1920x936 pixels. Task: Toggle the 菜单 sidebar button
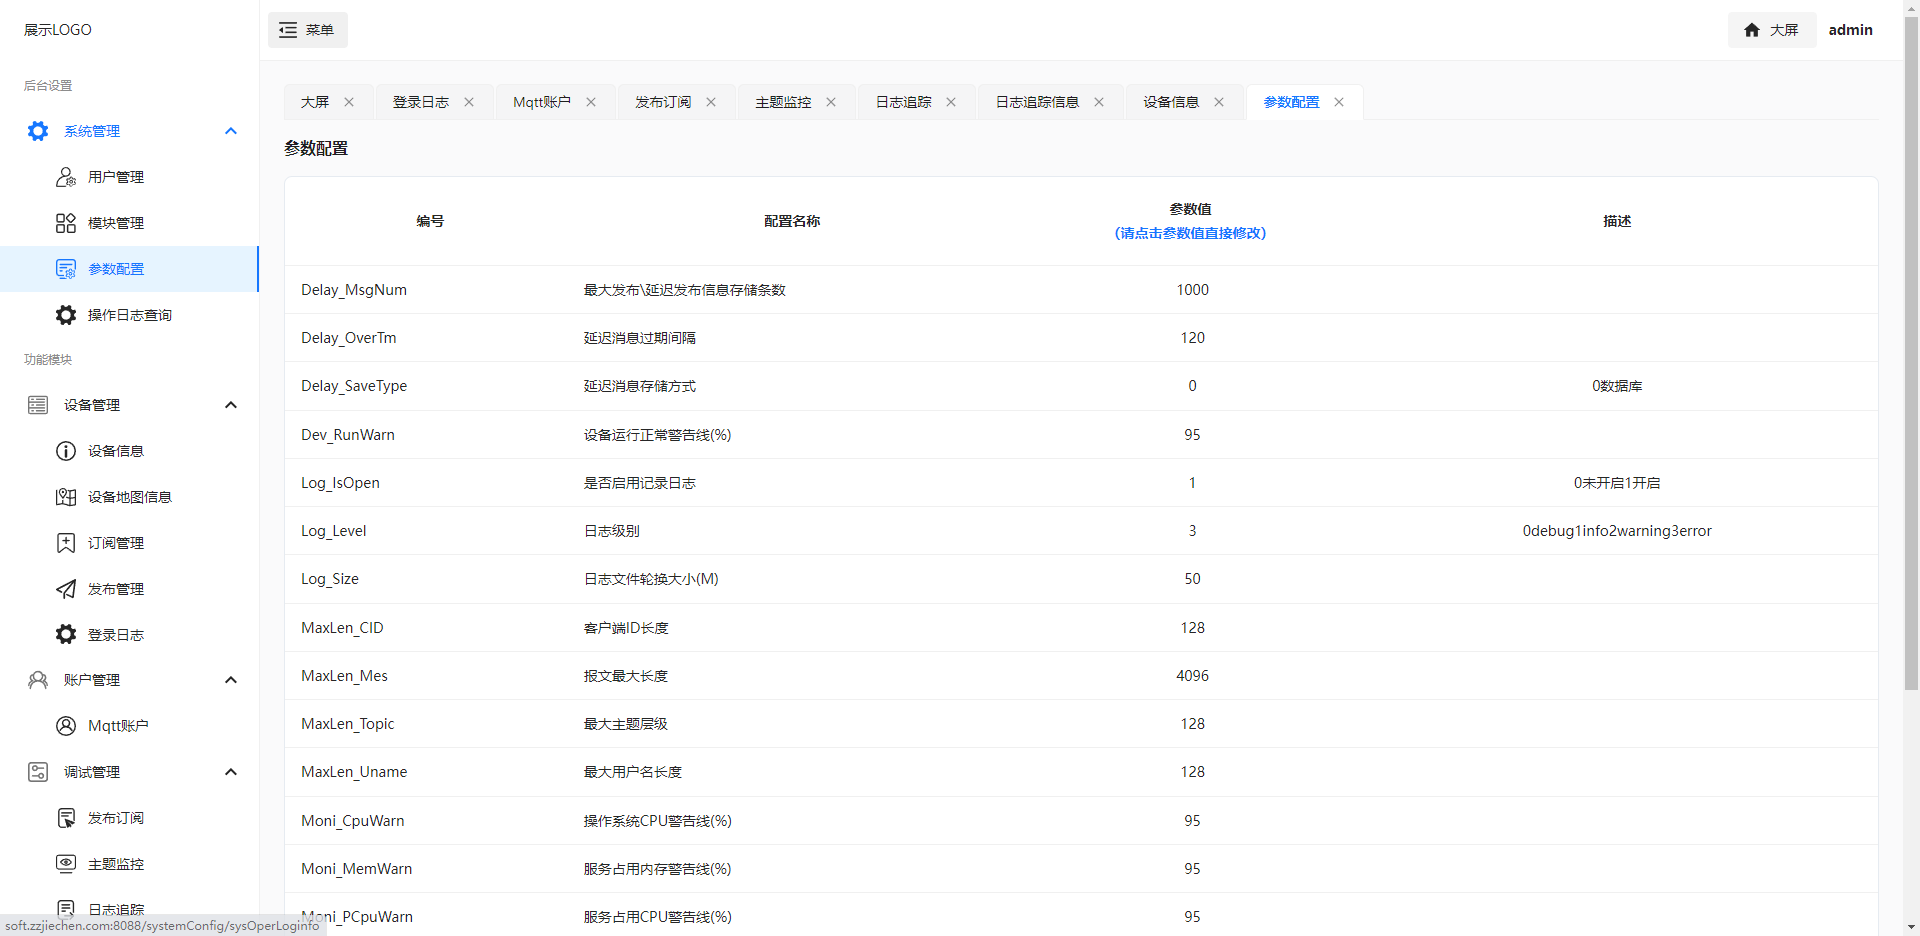click(x=307, y=30)
